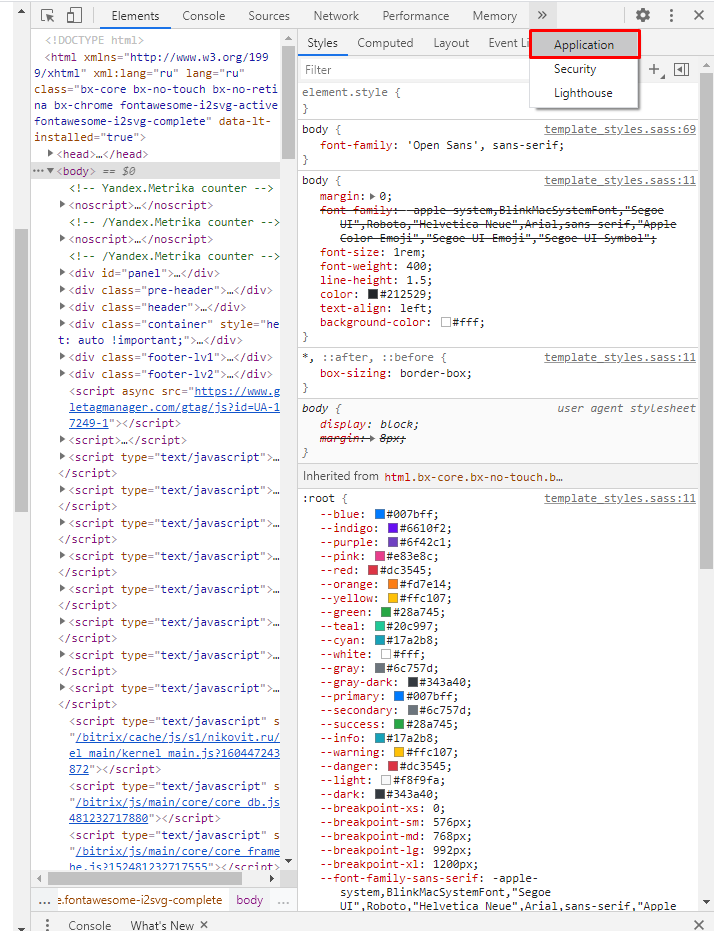The image size is (714, 931).
Task: Close the What's New drawer tab
Action: click(x=204, y=924)
